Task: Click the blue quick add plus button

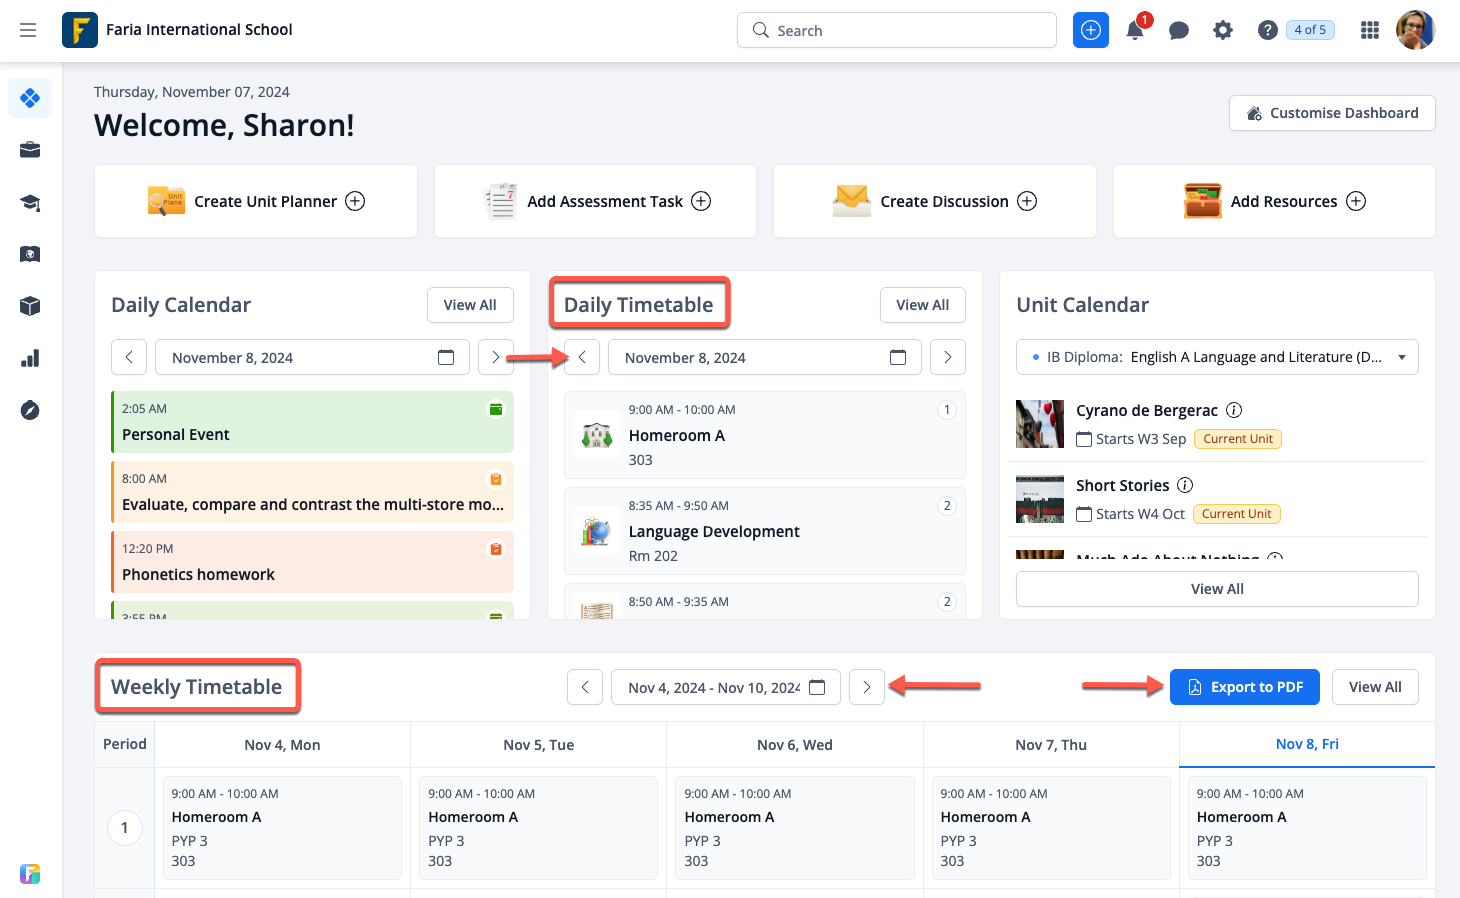Action: click(x=1091, y=31)
